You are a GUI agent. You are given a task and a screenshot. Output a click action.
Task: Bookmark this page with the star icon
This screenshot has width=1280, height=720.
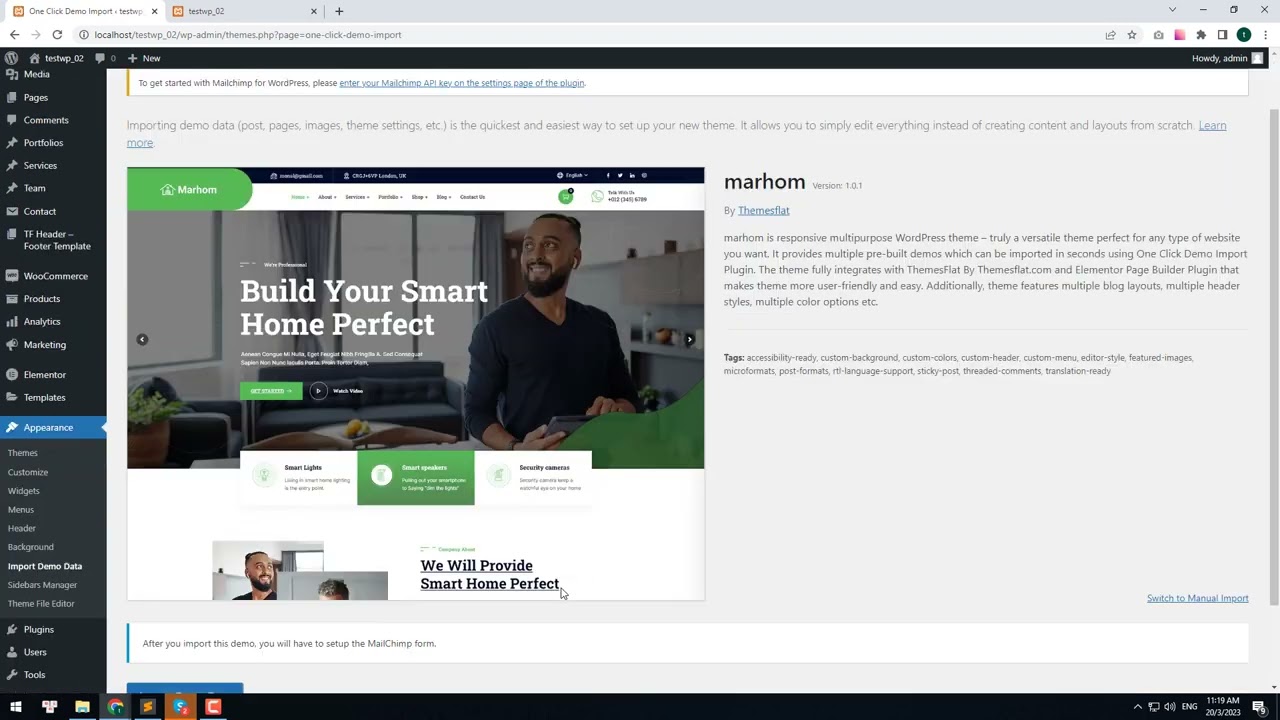tap(1132, 34)
